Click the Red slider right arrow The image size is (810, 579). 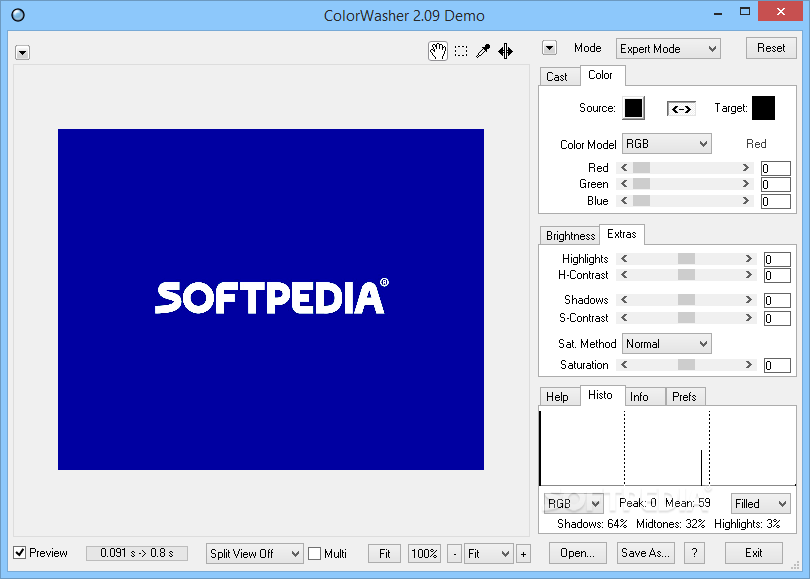tap(745, 168)
